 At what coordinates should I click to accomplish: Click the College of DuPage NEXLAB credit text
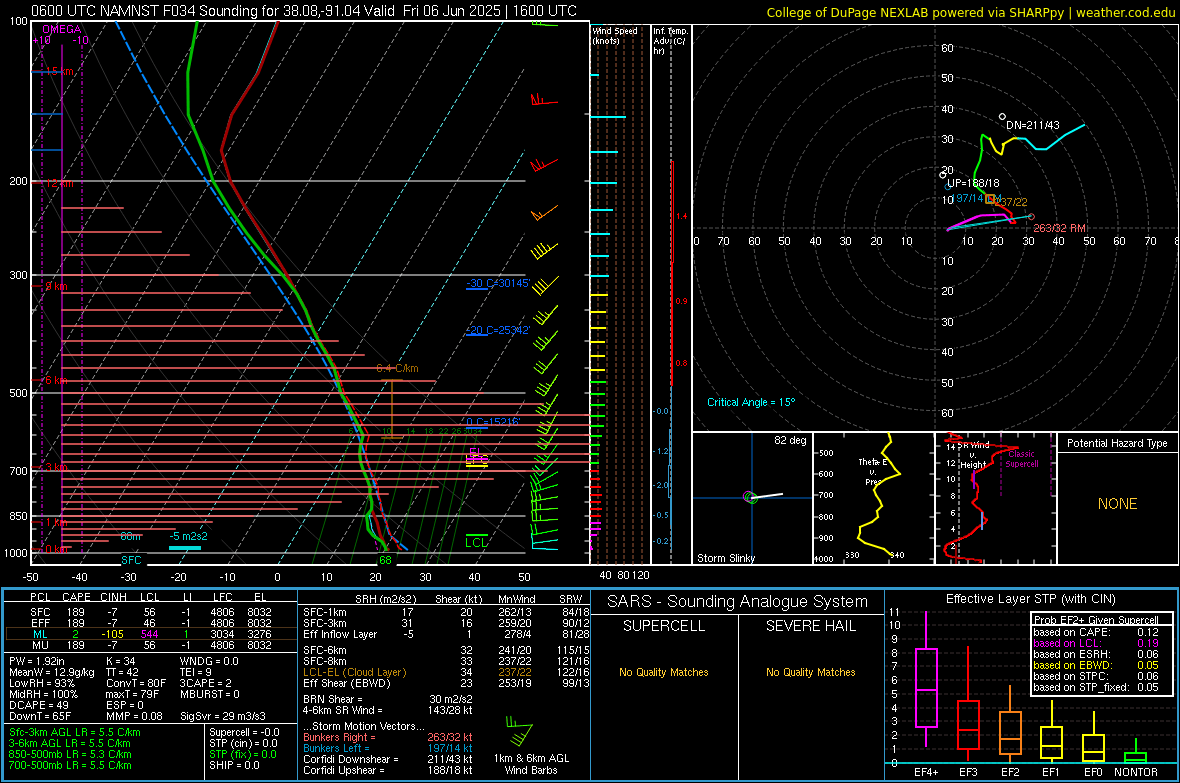tap(971, 12)
